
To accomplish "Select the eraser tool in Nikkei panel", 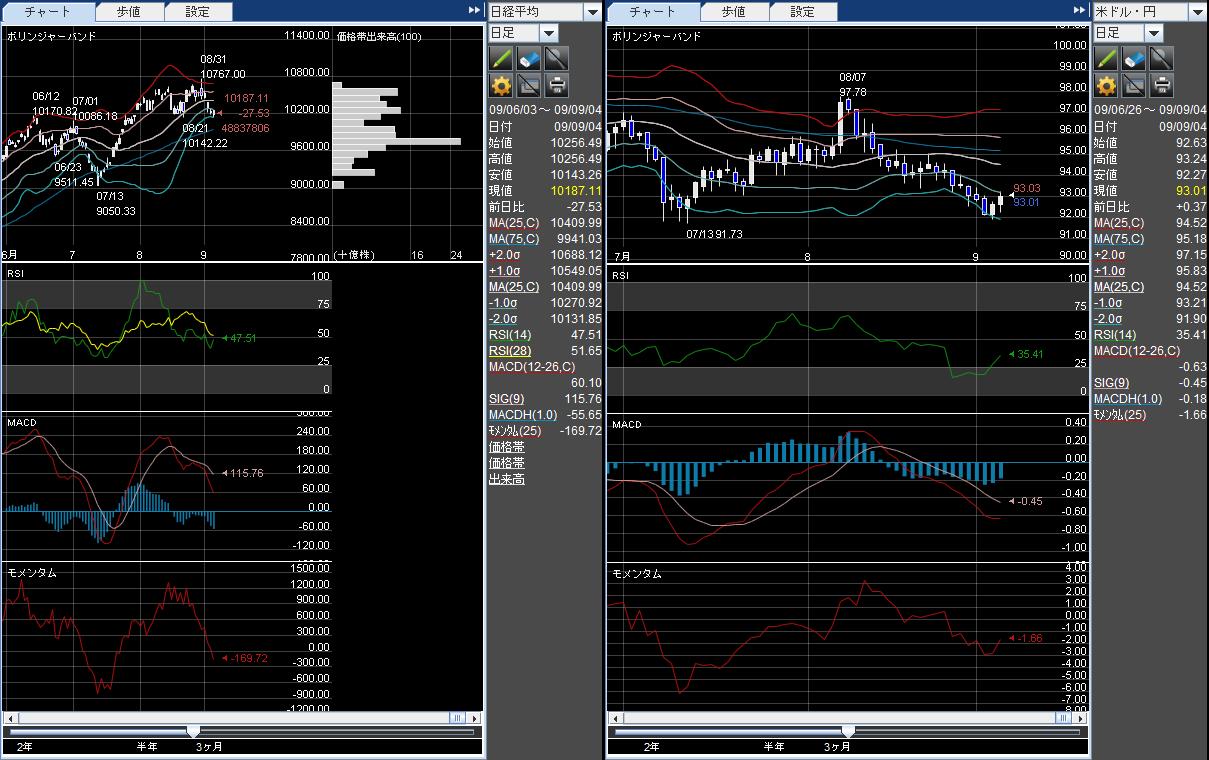I will [x=529, y=59].
